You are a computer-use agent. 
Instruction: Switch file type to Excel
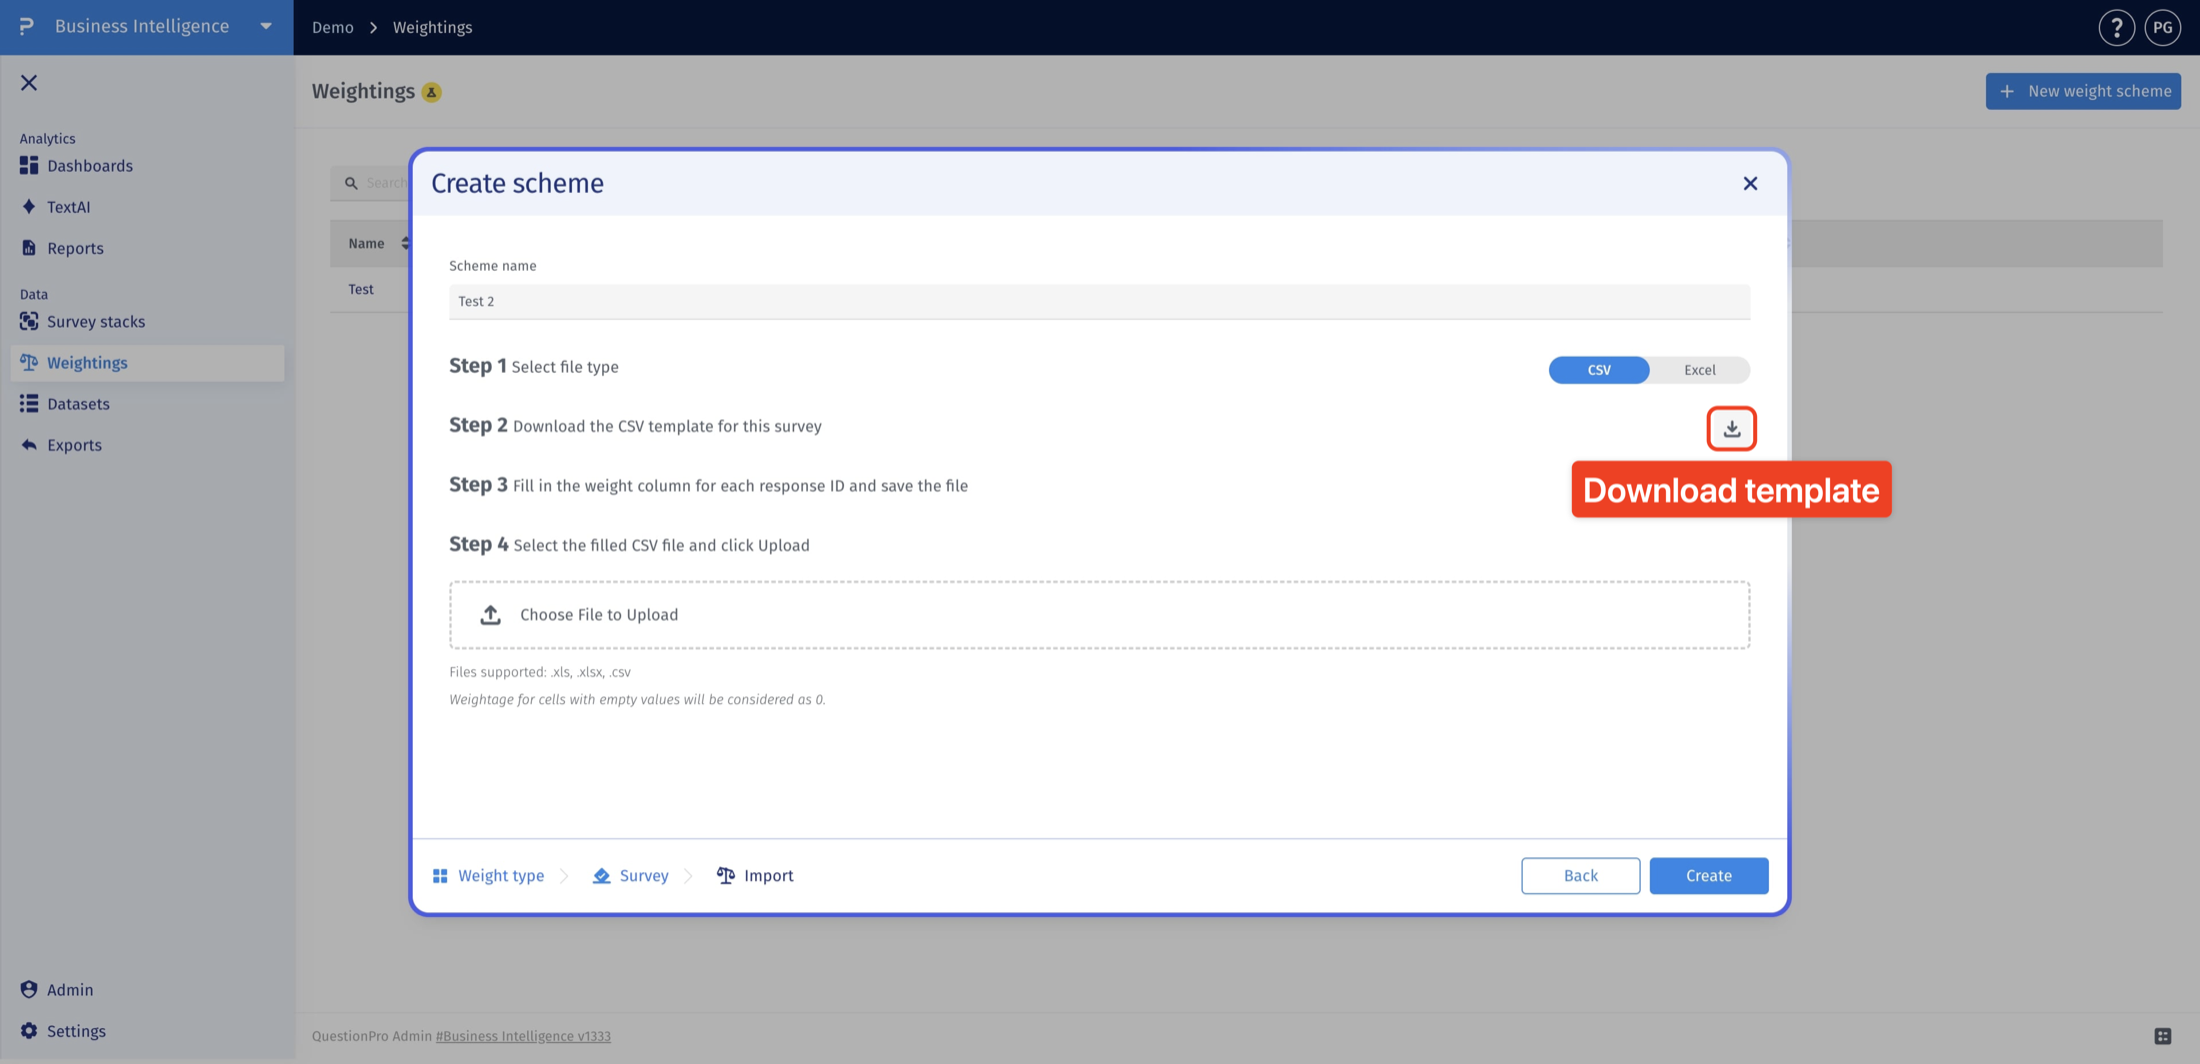[1699, 370]
